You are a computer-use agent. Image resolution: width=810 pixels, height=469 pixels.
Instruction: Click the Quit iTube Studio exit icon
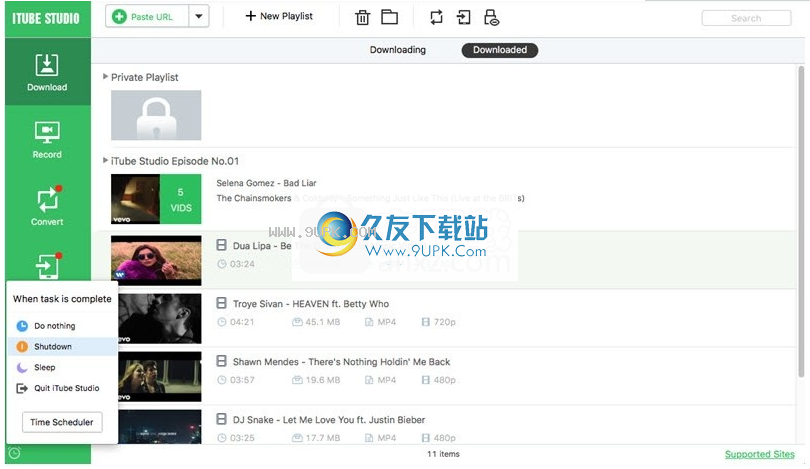22,388
